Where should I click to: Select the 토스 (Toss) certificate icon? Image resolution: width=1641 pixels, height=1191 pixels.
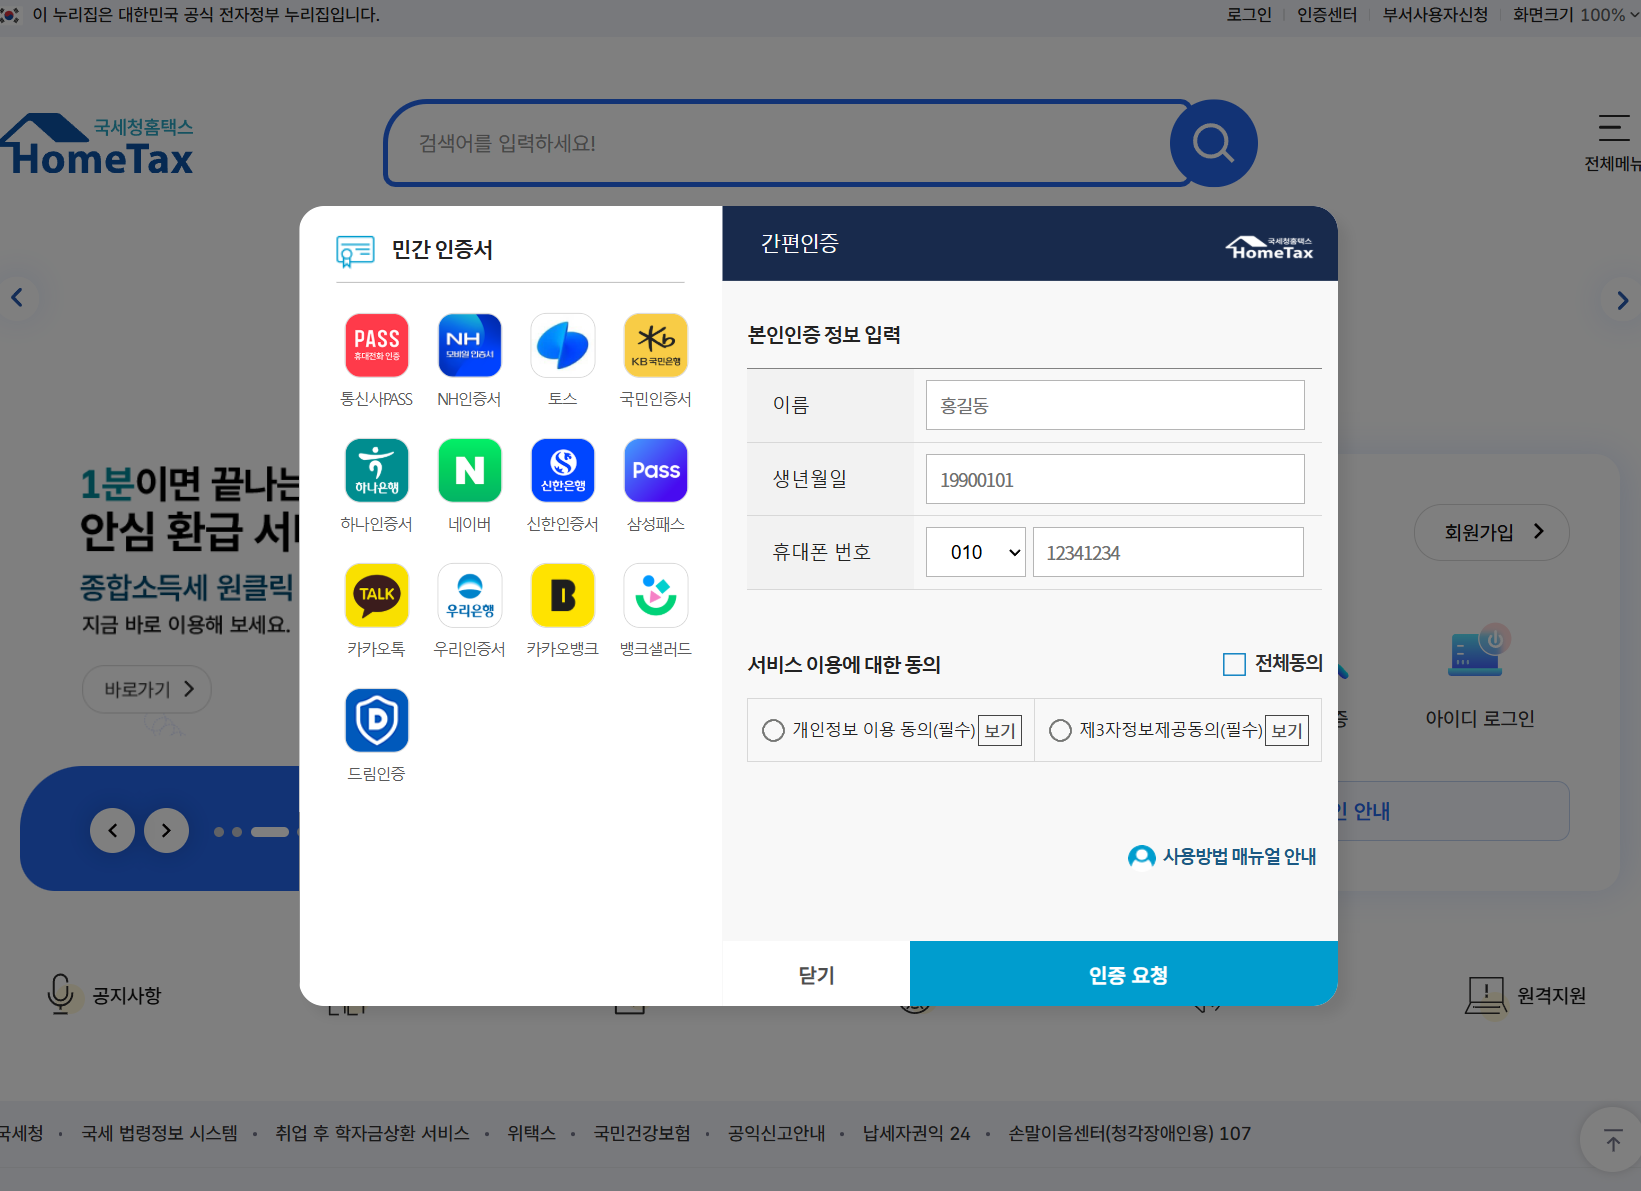pyautogui.click(x=563, y=345)
